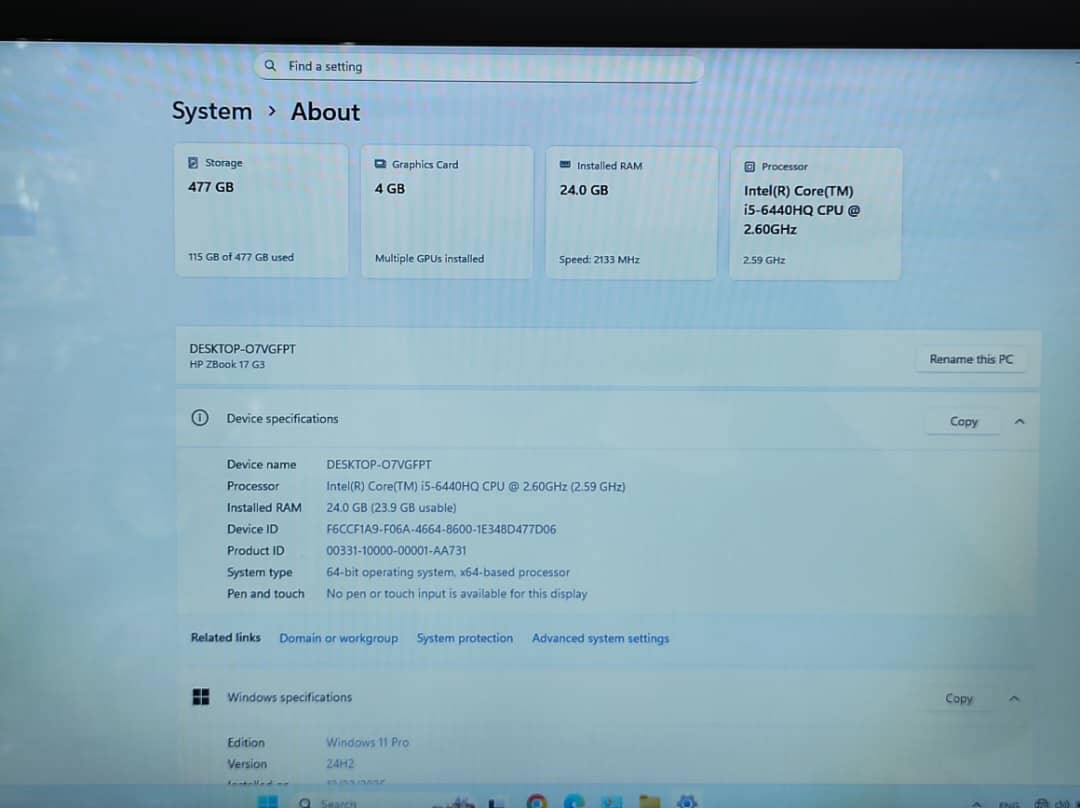Image resolution: width=1080 pixels, height=808 pixels.
Task: Click the Installed RAM icon
Action: (565, 165)
